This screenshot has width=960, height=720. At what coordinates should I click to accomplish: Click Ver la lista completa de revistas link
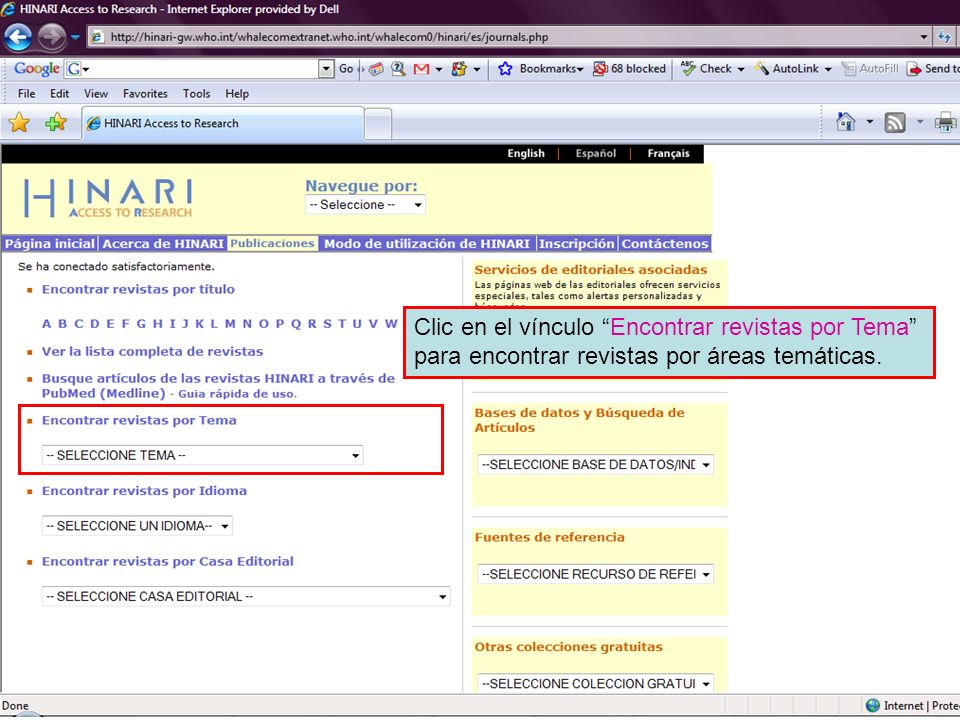pyautogui.click(x=152, y=351)
